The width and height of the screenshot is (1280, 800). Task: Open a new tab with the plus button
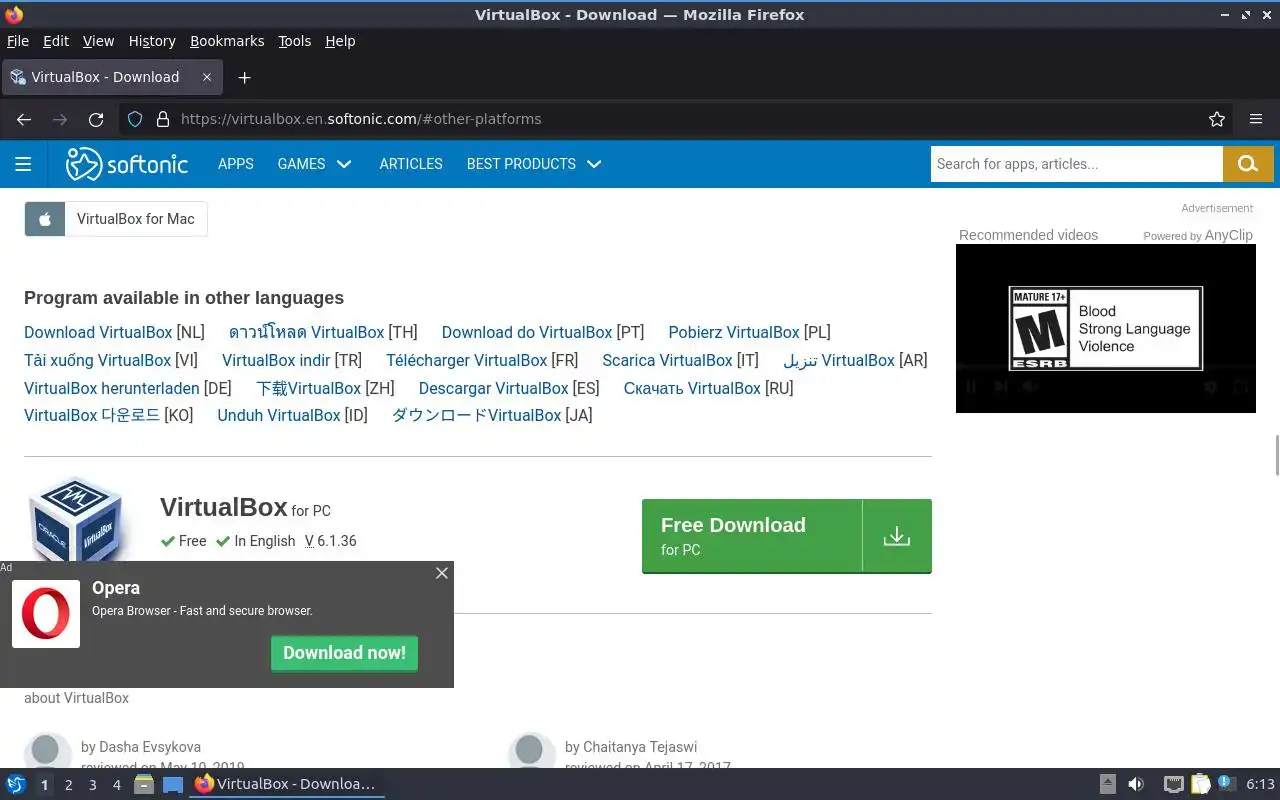coord(244,77)
